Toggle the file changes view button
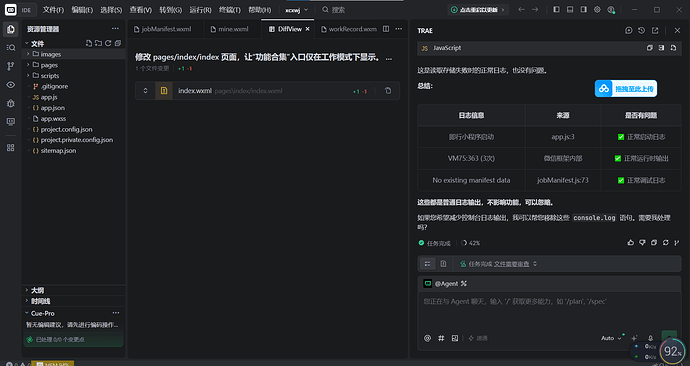This screenshot has width=690, height=366. click(x=443, y=264)
